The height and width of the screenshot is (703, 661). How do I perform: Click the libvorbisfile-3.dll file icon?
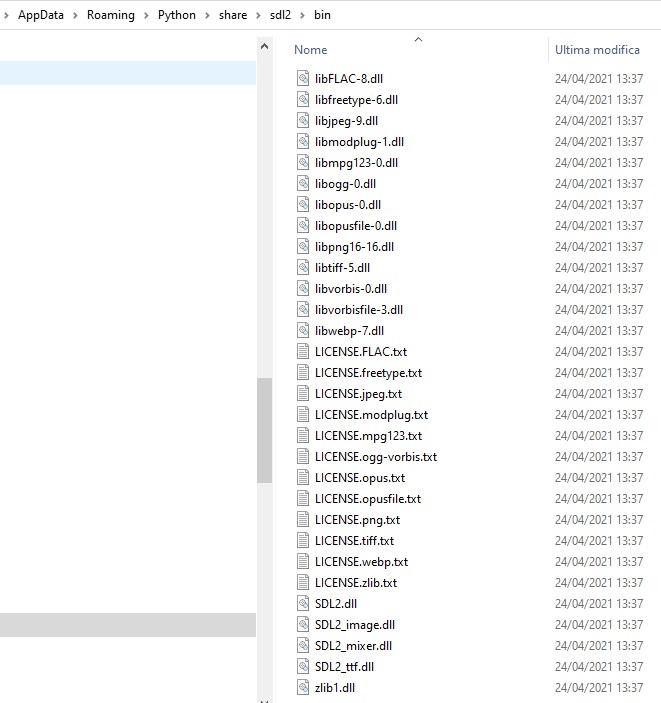click(303, 309)
